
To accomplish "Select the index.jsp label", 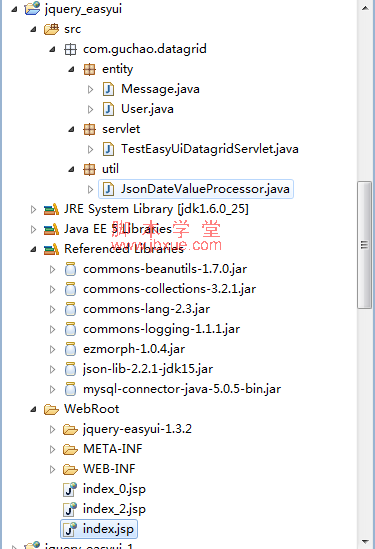I will pyautogui.click(x=108, y=529).
